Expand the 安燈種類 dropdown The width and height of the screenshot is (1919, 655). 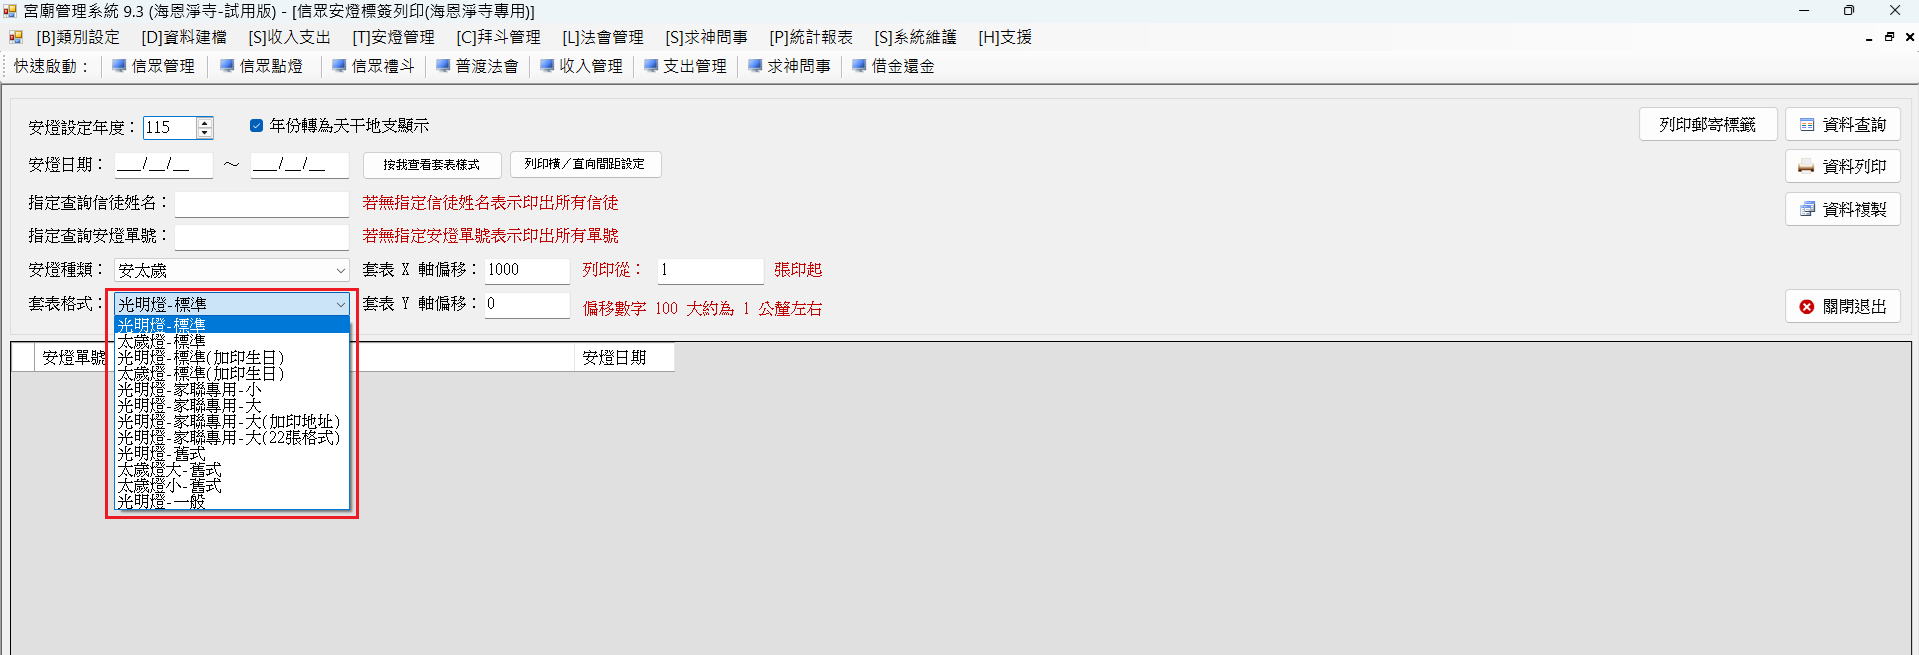(340, 271)
